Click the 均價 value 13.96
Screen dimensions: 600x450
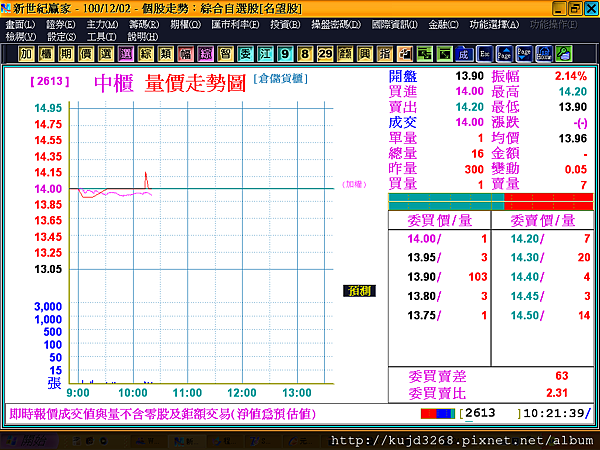click(572, 138)
